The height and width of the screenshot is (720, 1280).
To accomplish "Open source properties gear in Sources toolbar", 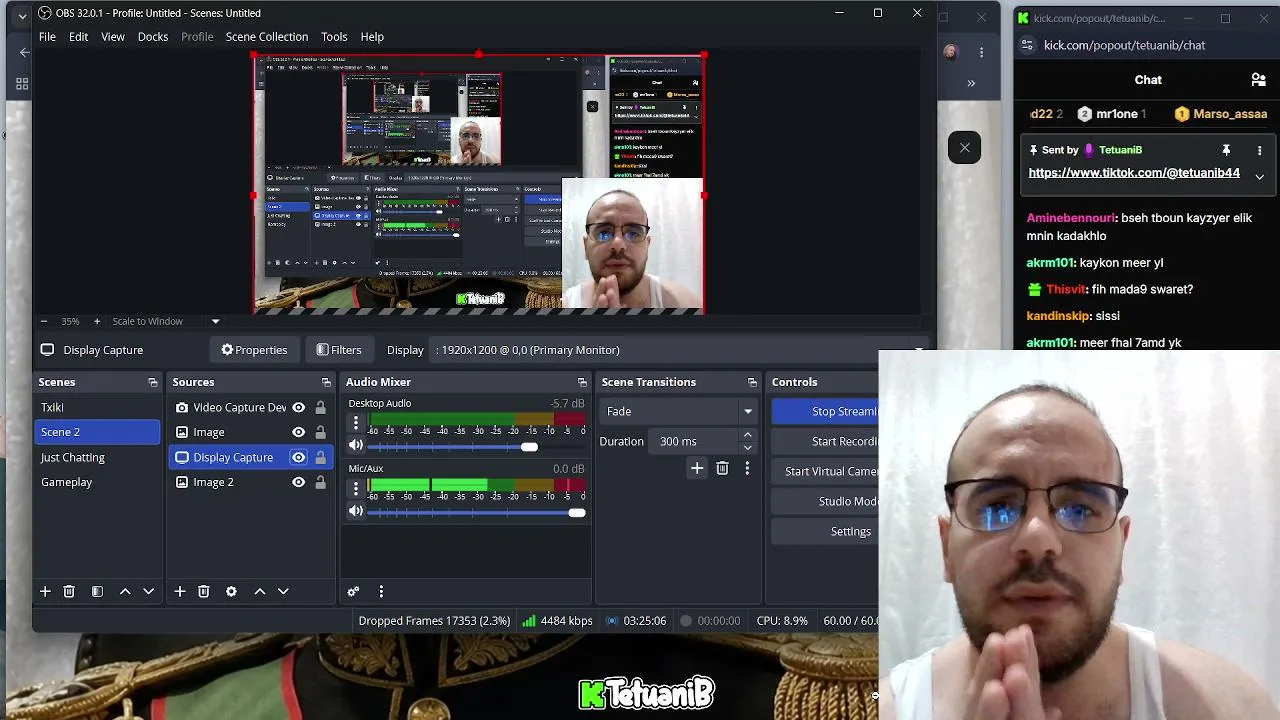I will pos(231,591).
